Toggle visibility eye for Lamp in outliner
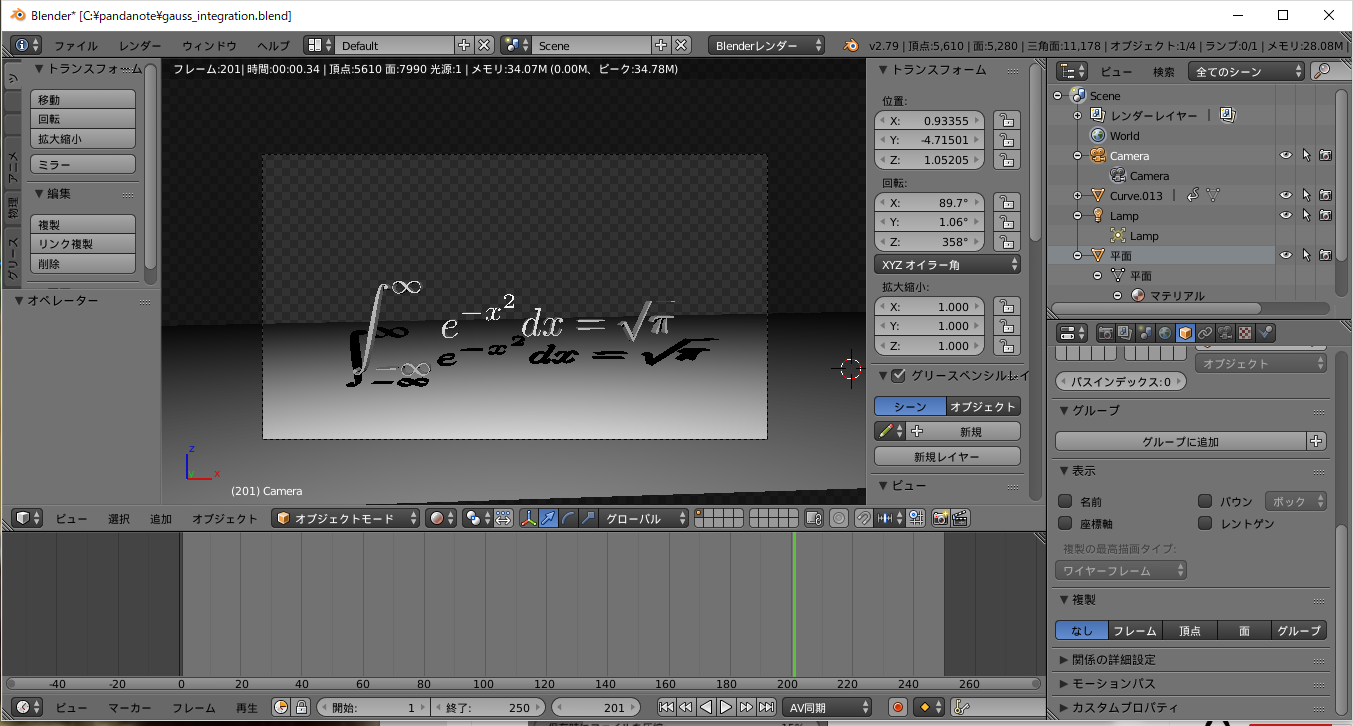 click(1286, 216)
